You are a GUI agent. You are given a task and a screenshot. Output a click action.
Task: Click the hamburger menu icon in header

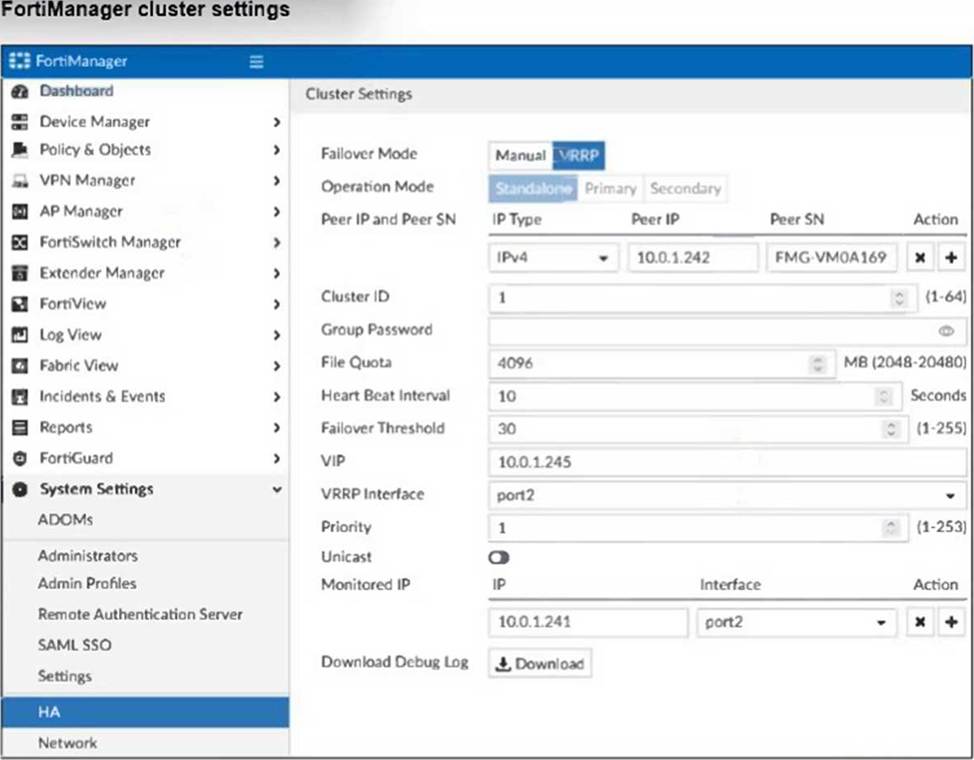(256, 61)
